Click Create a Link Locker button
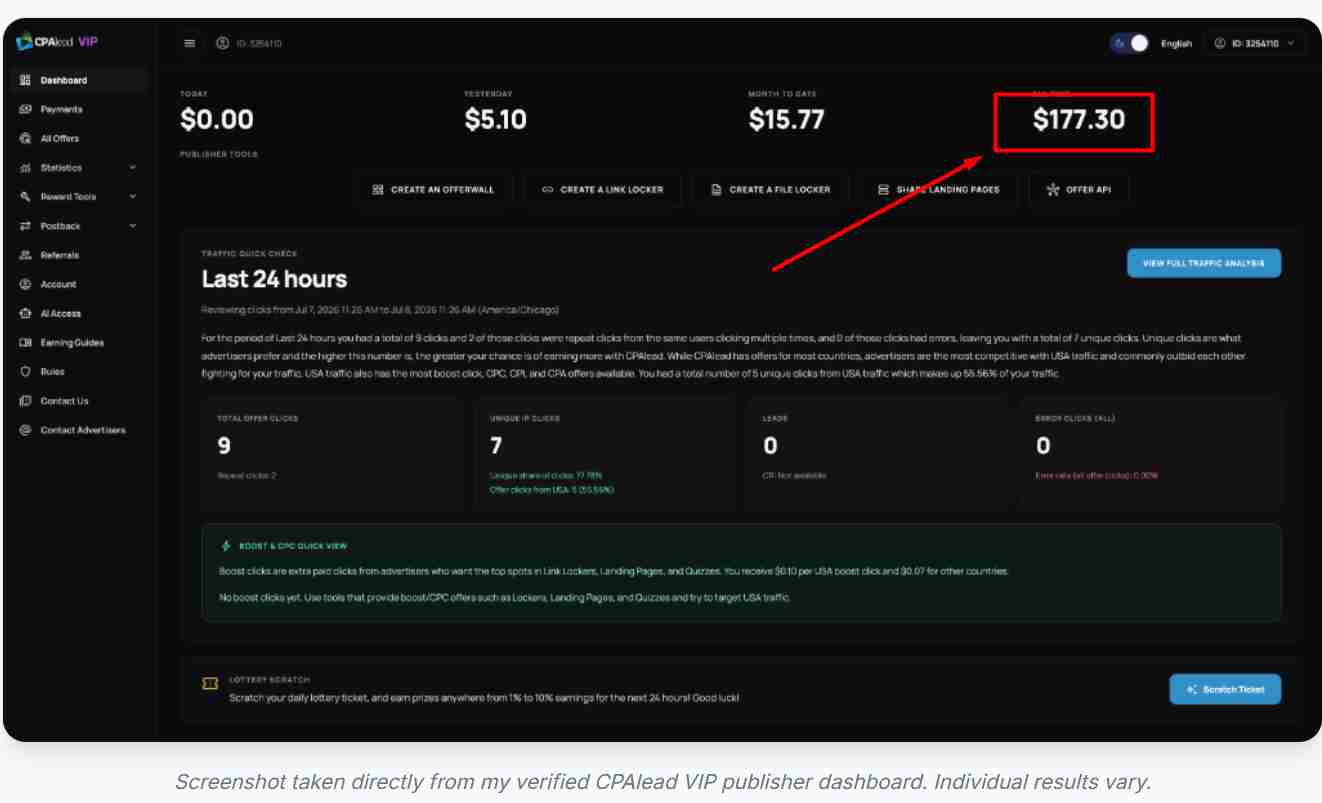This screenshot has width=1322, height=803. tap(602, 189)
